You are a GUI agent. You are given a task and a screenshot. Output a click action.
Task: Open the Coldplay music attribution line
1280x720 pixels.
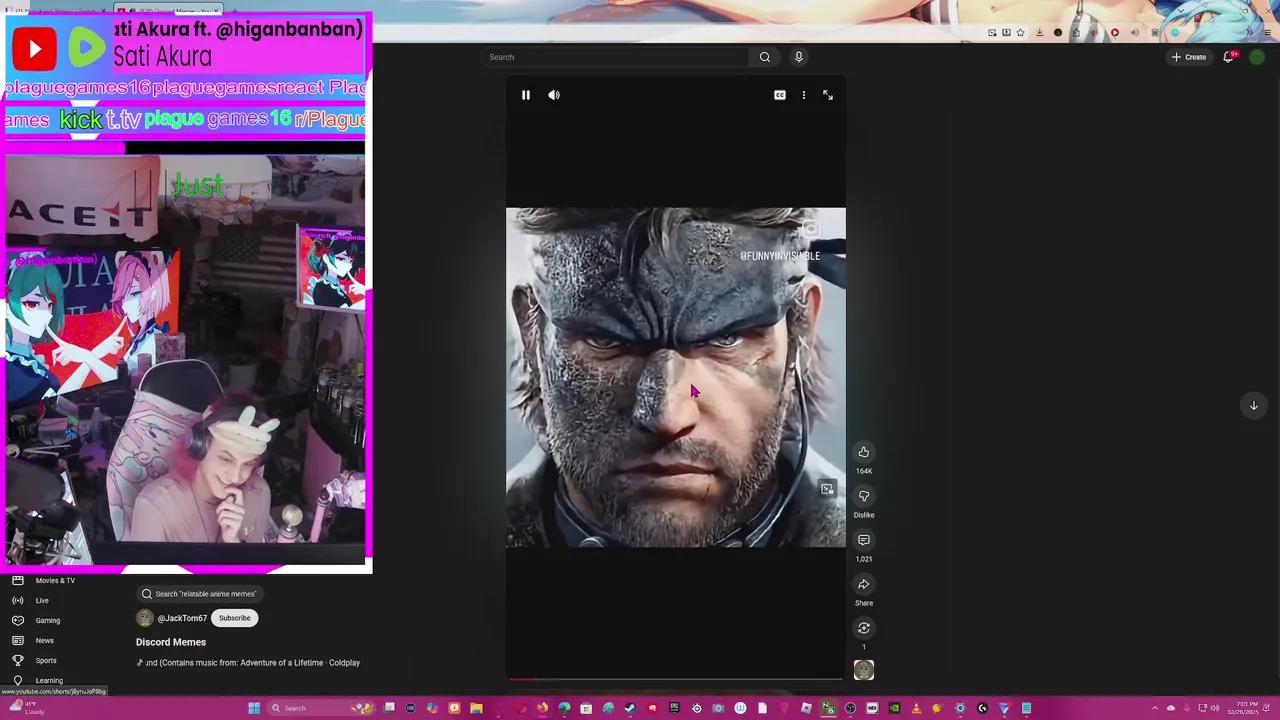(248, 662)
